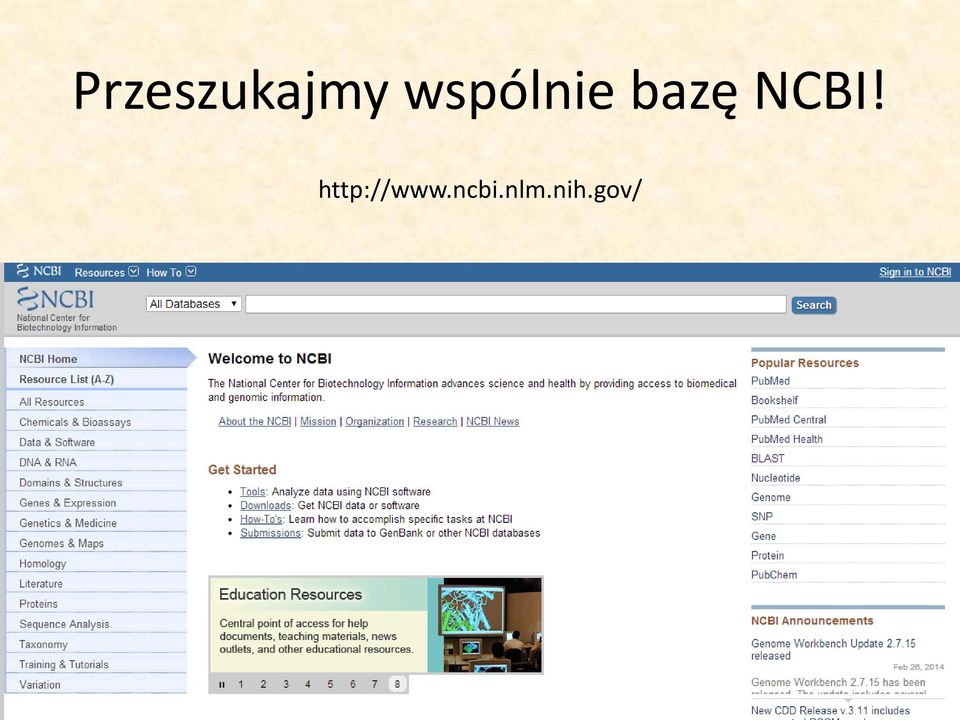This screenshot has height=720, width=960.
Task: Open Nucleotide in Popular Resources
Action: click(776, 478)
